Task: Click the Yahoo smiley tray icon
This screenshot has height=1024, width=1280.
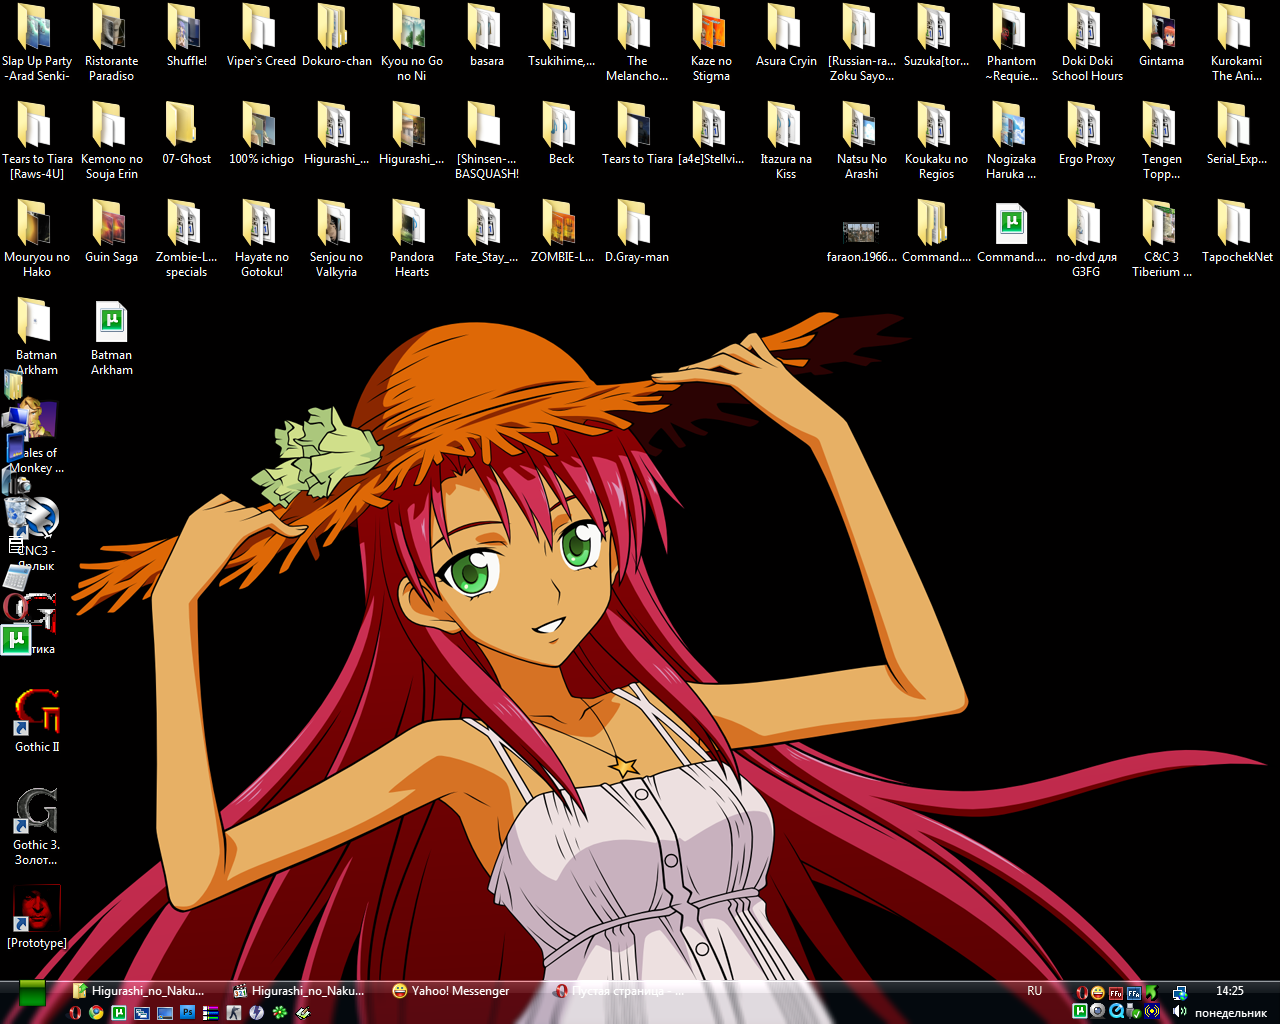Action: [1097, 992]
